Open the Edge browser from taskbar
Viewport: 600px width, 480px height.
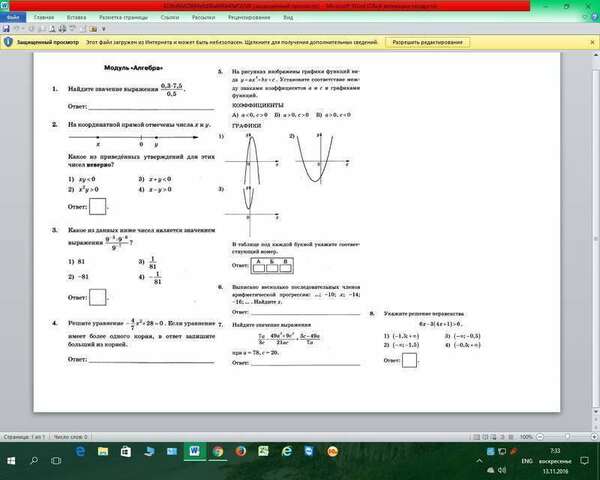click(80, 452)
